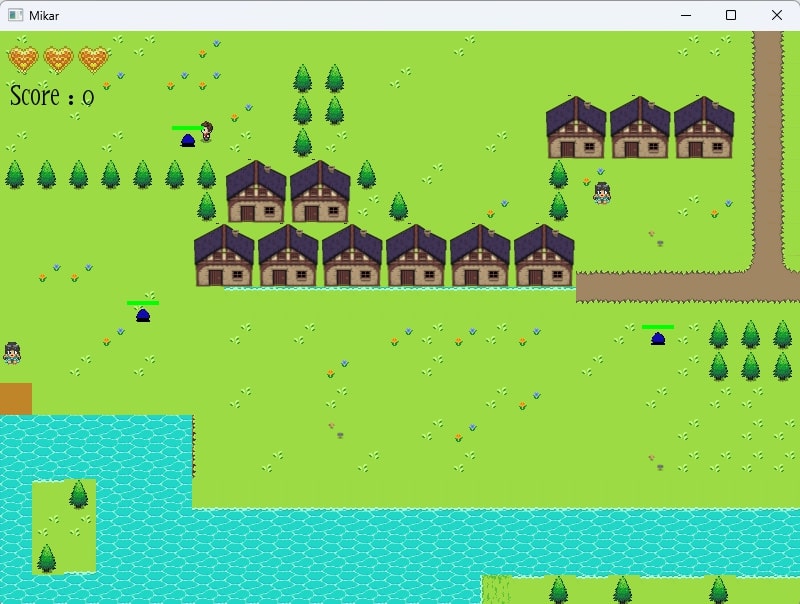Click the Mikar window title
Viewport: 800px width, 604px height.
tap(44, 15)
